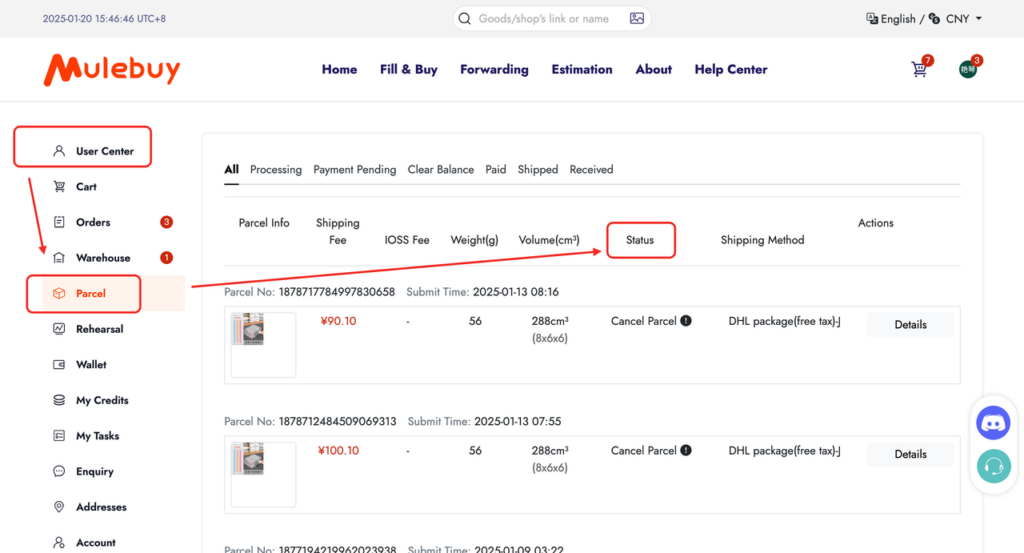The width and height of the screenshot is (1024, 553).
Task: Click Cancel Parcel for the ¥90.10 parcel
Action: [x=643, y=321]
